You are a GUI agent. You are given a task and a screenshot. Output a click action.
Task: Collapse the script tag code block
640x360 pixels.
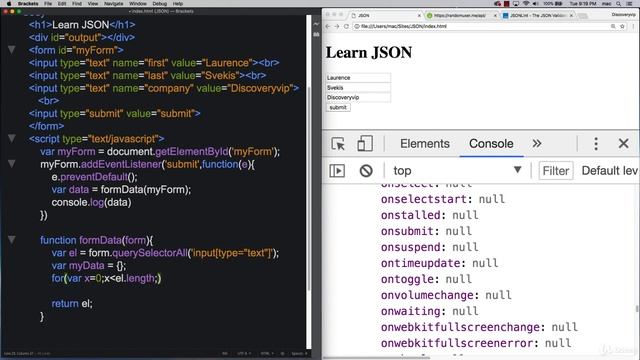(x=11, y=138)
